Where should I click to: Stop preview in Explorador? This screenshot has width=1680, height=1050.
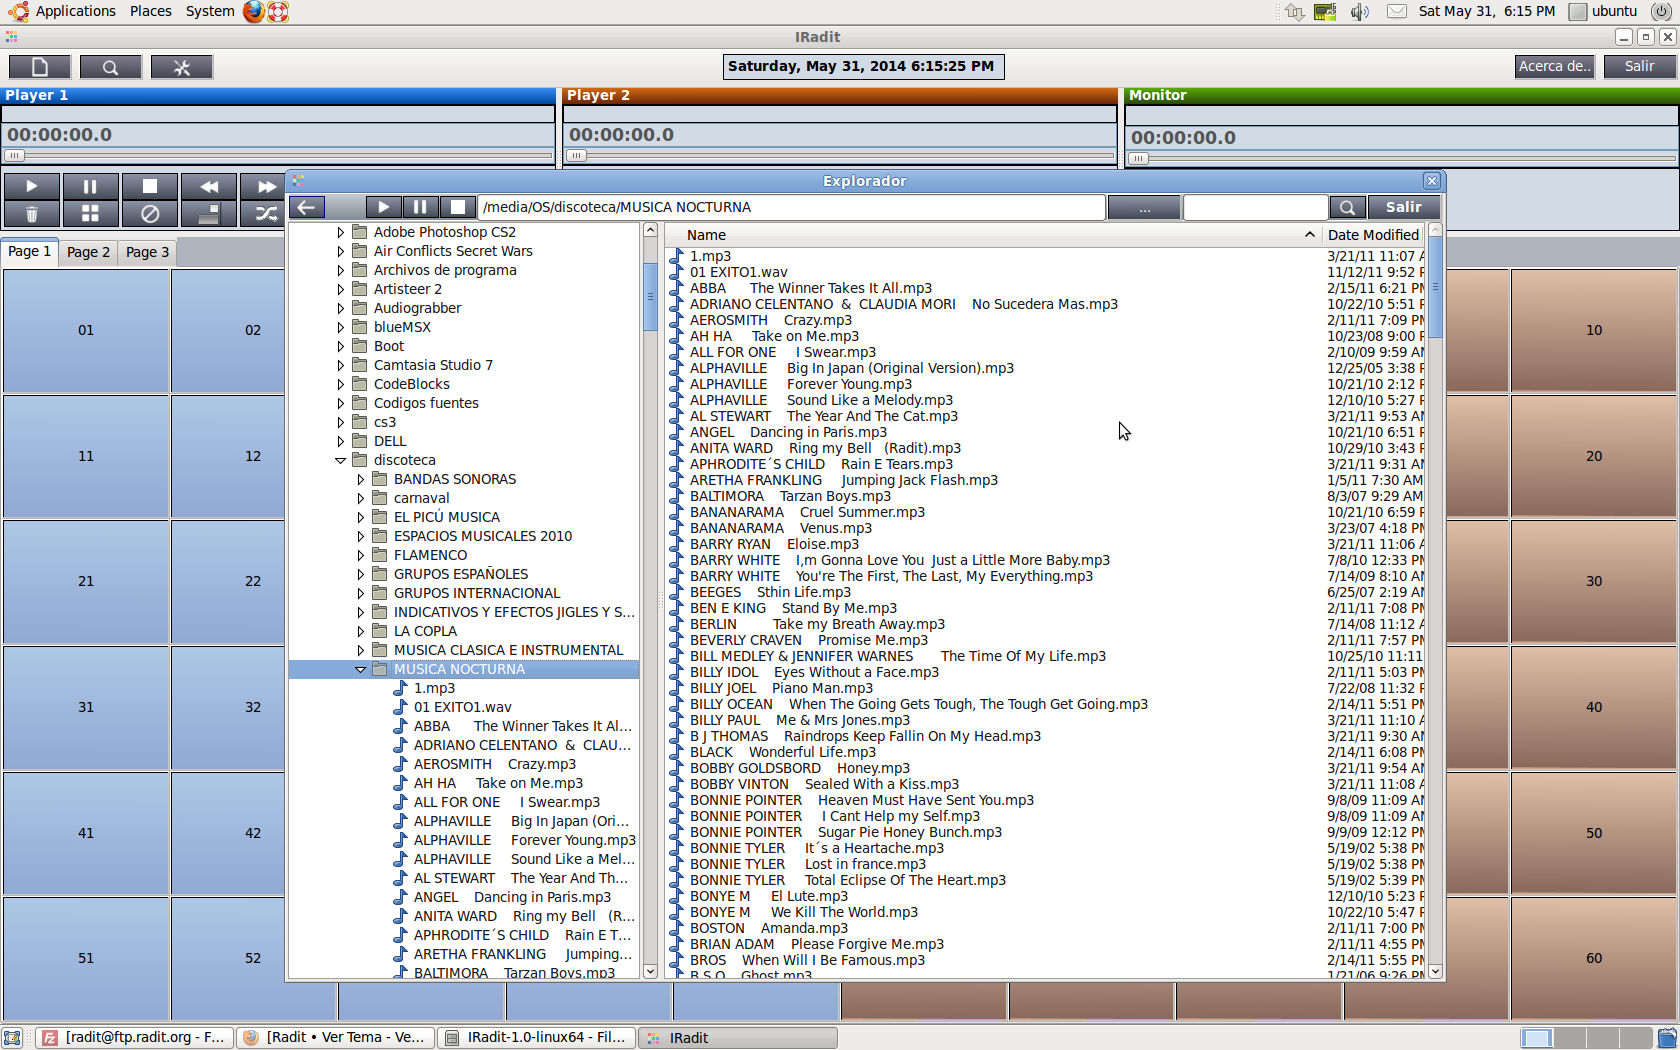pos(458,207)
